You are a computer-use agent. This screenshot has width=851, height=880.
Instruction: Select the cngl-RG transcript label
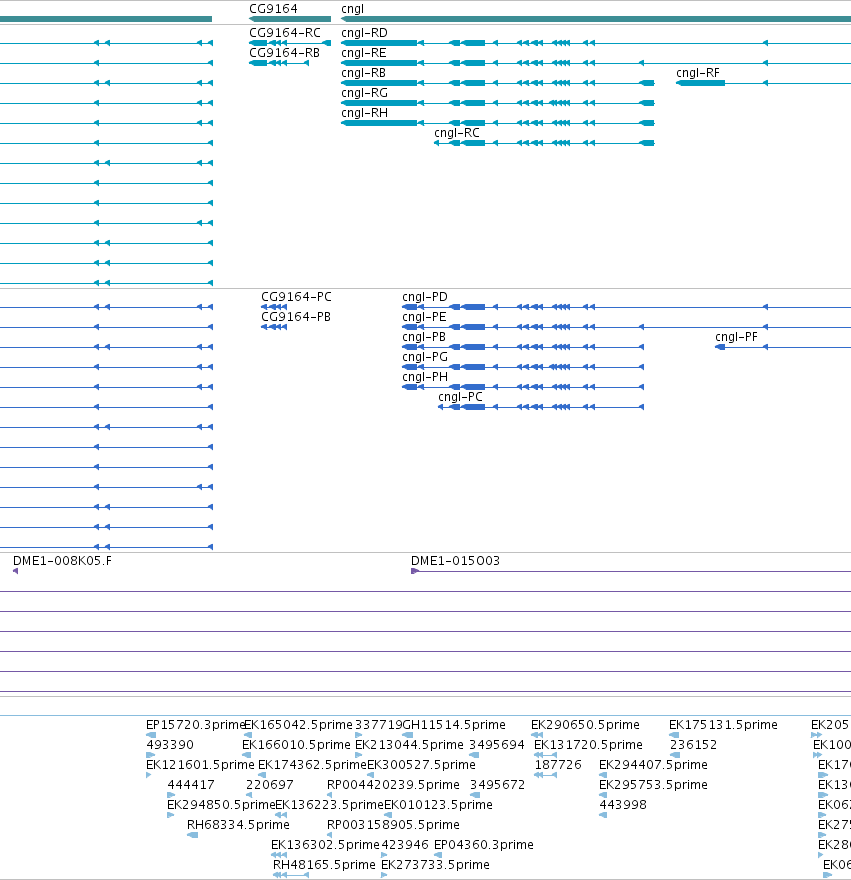click(364, 93)
